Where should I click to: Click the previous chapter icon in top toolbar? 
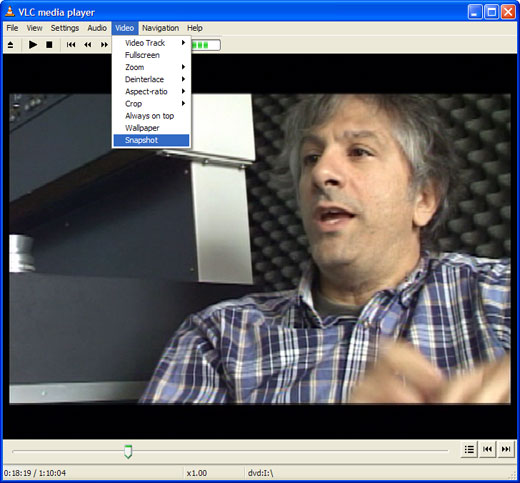coord(71,44)
